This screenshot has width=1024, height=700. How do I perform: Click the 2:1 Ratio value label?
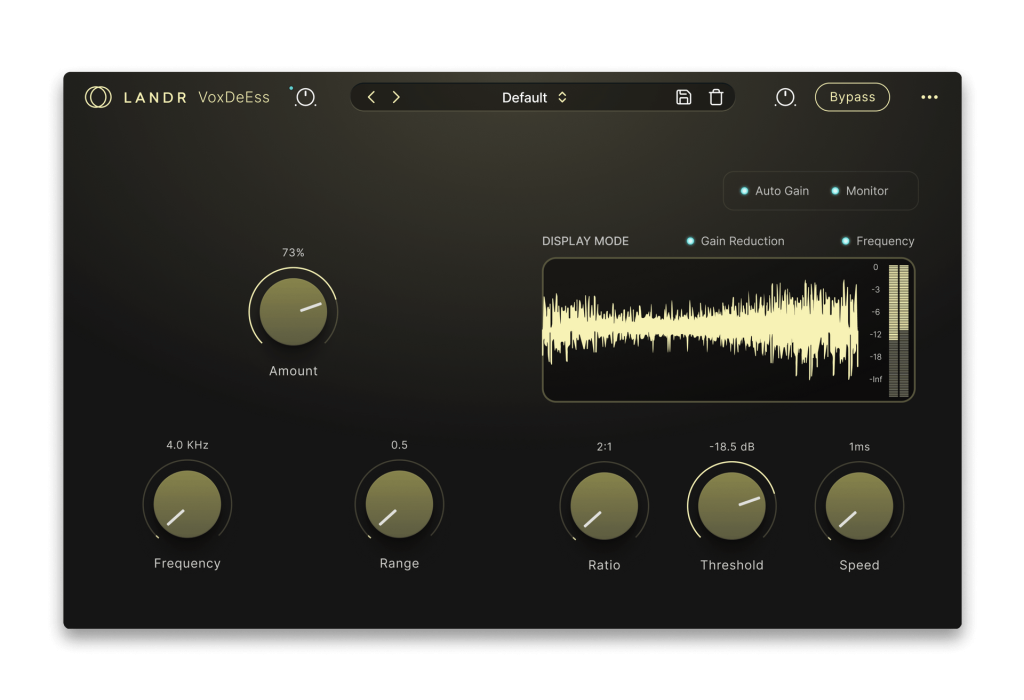[x=604, y=447]
